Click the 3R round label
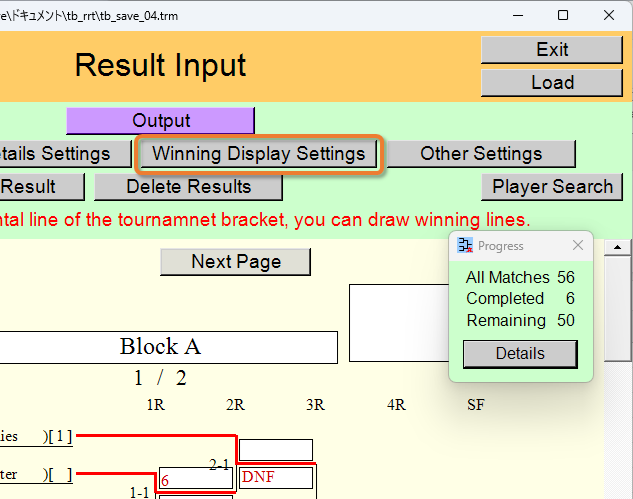Image resolution: width=633 pixels, height=499 pixels. coord(315,405)
